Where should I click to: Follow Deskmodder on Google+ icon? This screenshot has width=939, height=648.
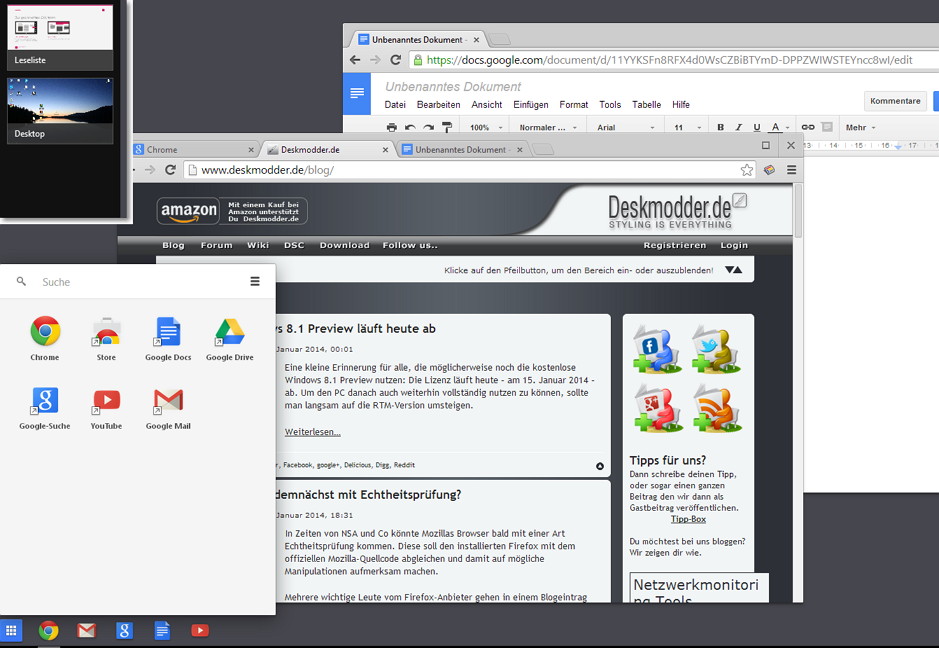(657, 408)
